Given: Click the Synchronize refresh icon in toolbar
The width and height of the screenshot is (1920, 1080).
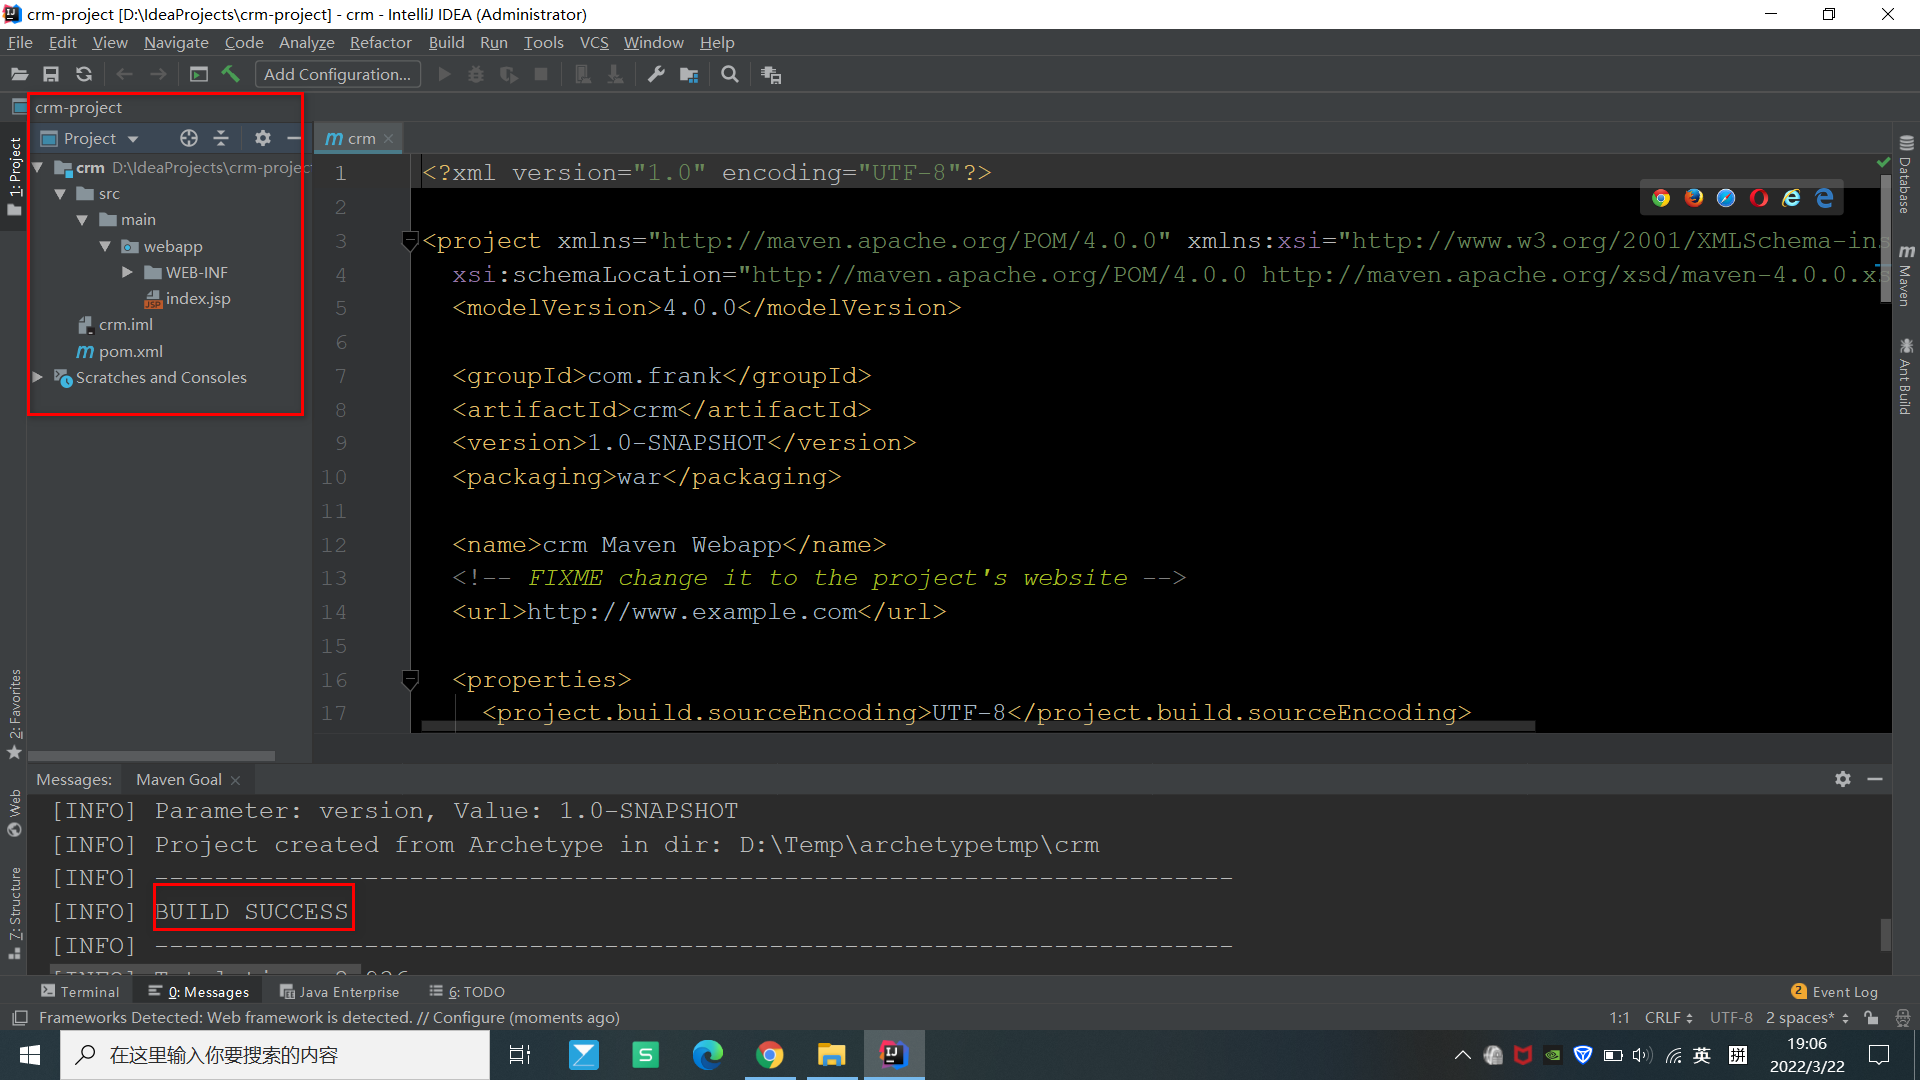Looking at the screenshot, I should (x=84, y=74).
